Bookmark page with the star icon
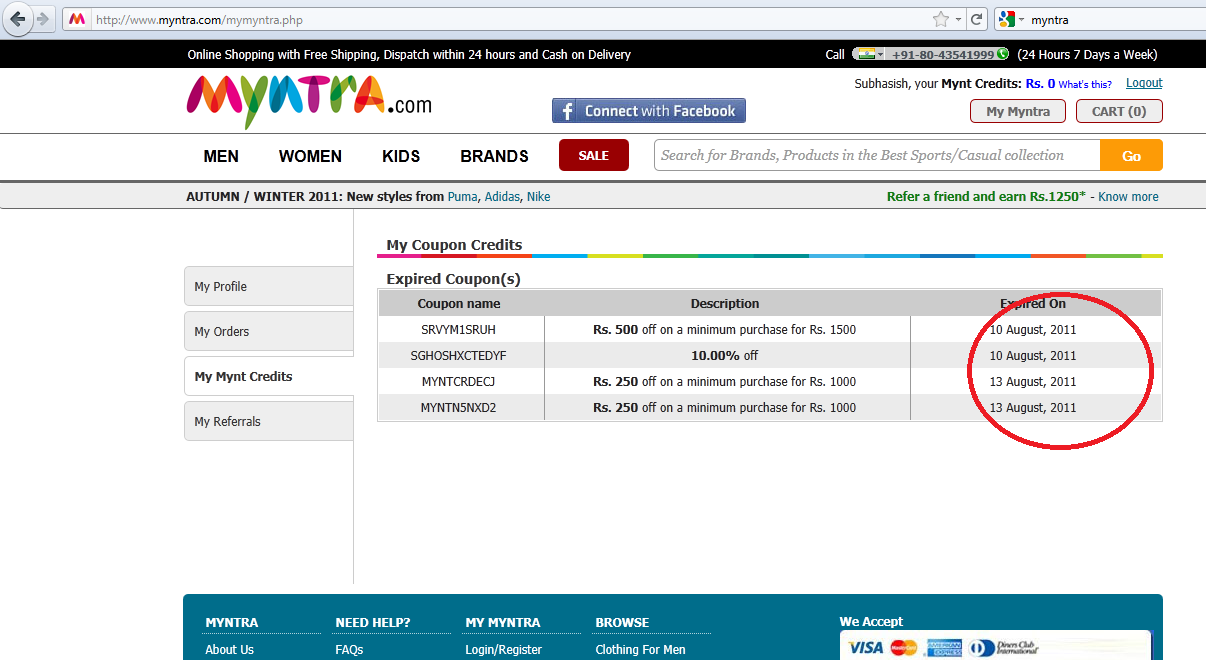1206x660 pixels. pyautogui.click(x=940, y=19)
